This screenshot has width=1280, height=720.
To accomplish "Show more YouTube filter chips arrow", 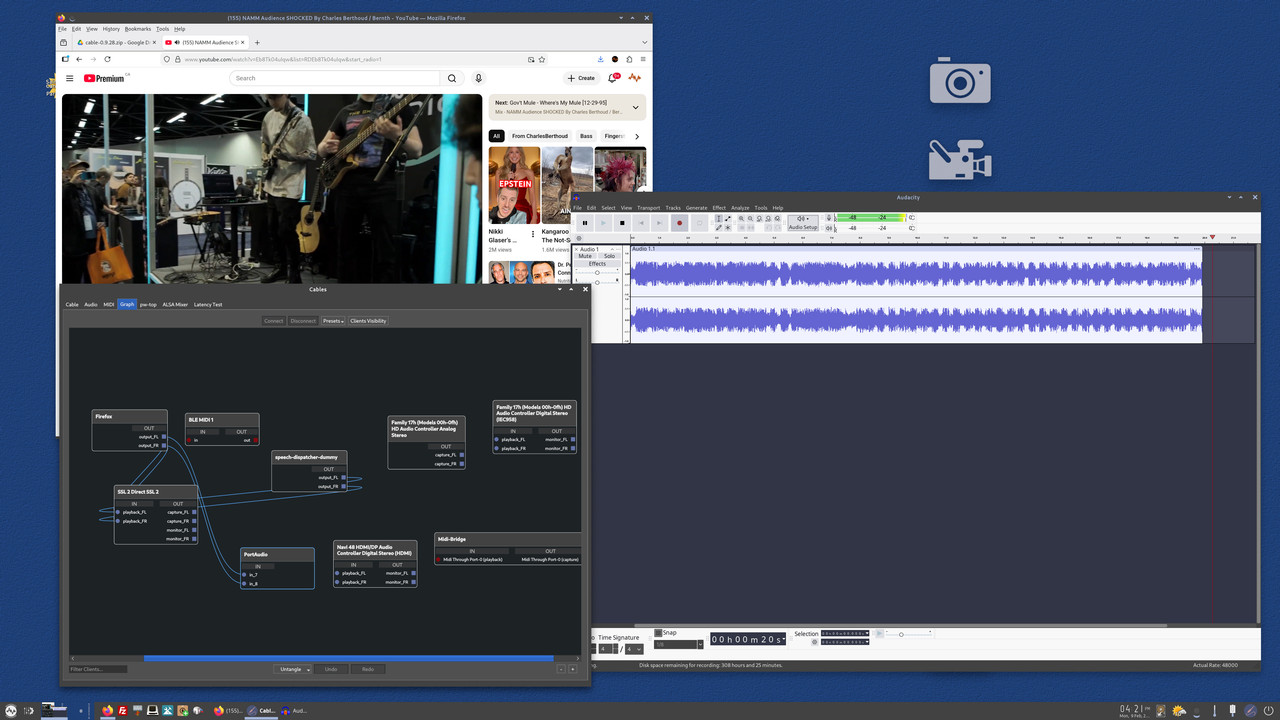I will click(637, 136).
